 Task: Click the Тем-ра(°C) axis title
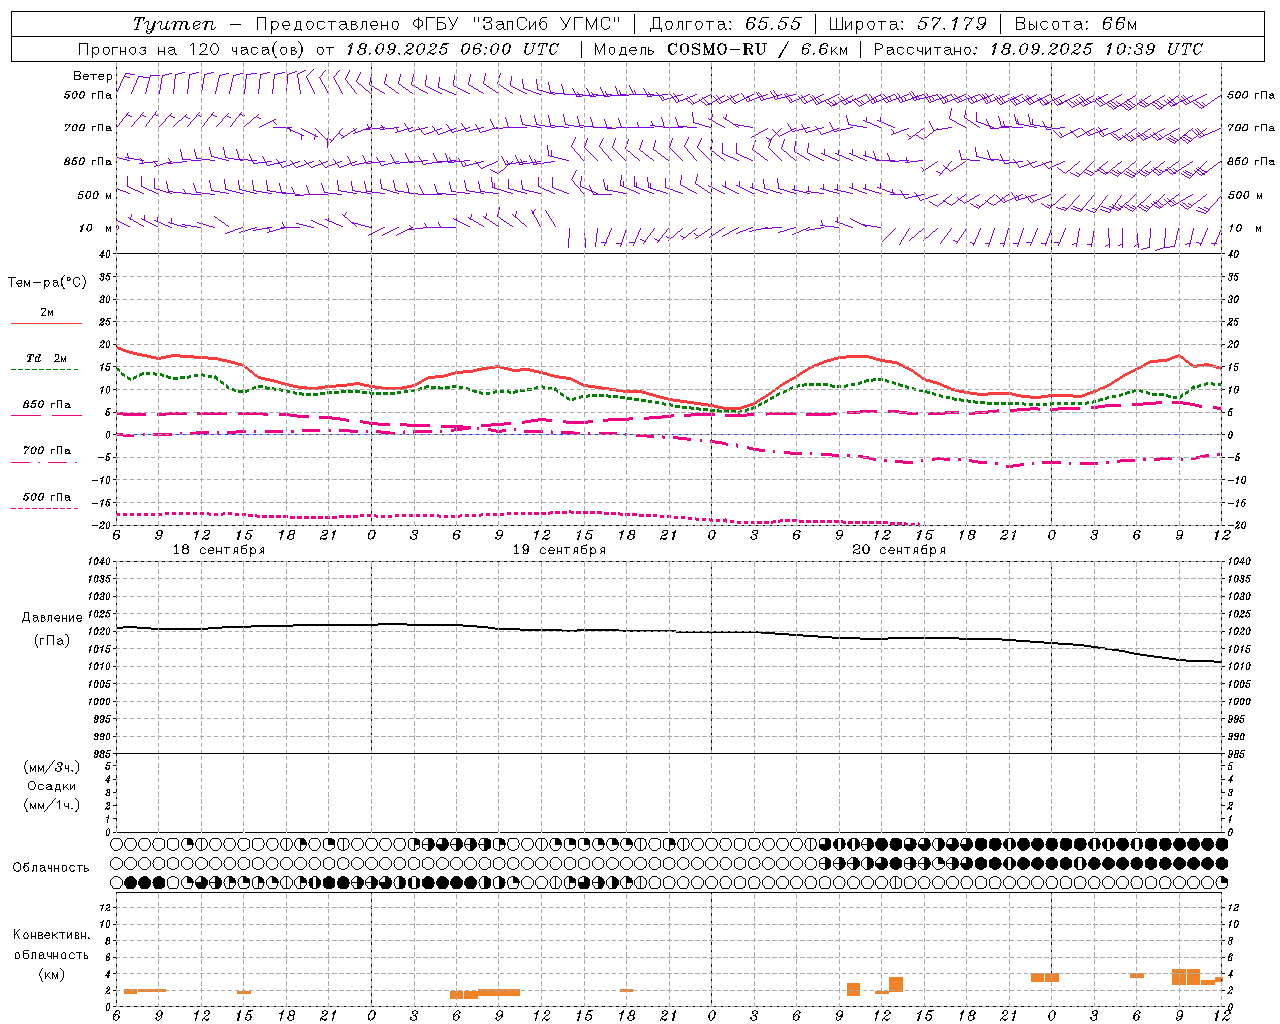[x=47, y=282]
